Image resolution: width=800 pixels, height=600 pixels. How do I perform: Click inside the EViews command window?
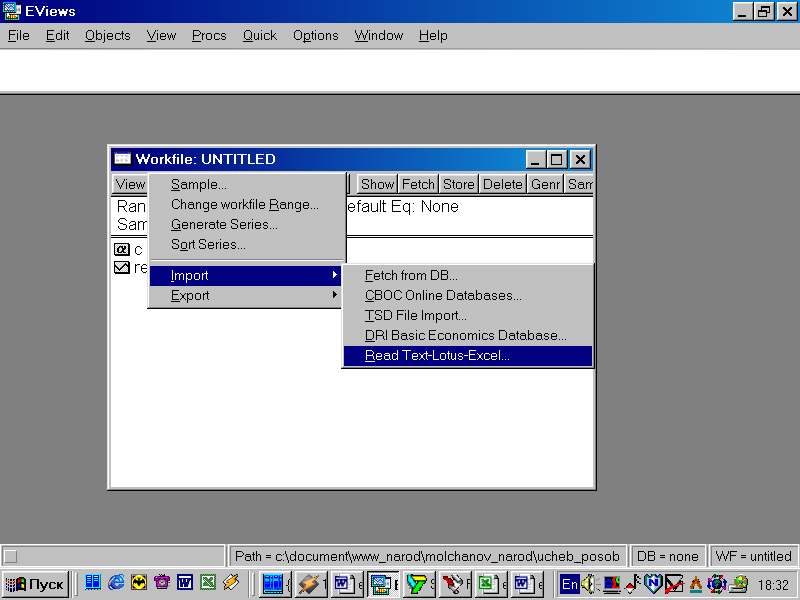pyautogui.click(x=400, y=70)
